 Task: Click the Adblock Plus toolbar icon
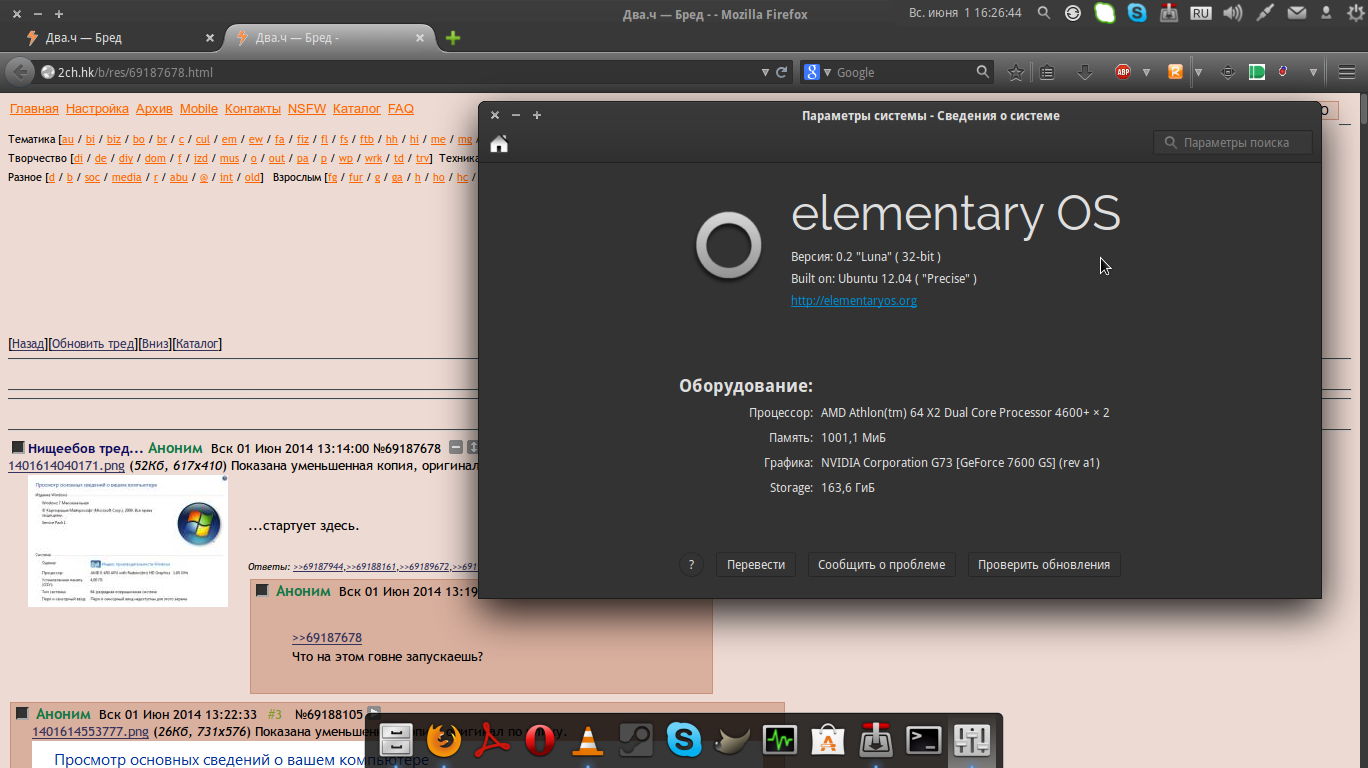pyautogui.click(x=1123, y=72)
